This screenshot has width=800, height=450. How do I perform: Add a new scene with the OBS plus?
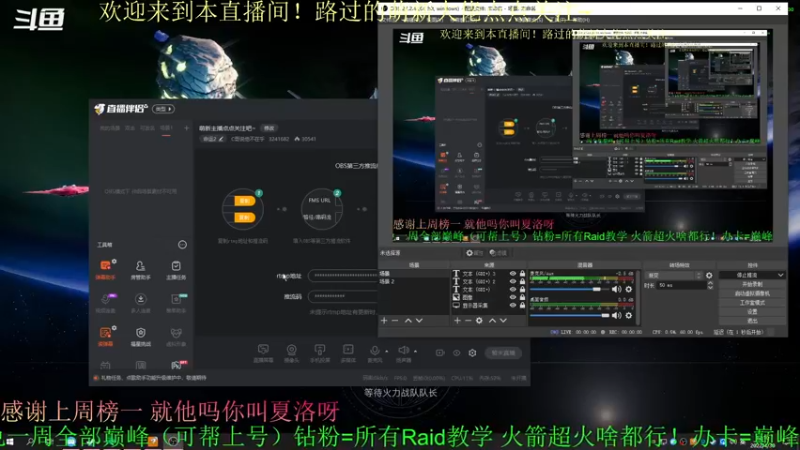pyautogui.click(x=384, y=320)
